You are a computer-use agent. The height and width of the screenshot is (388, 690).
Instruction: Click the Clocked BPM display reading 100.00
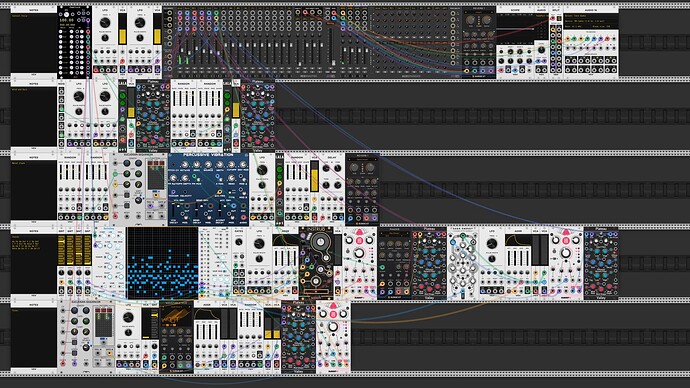coord(66,20)
